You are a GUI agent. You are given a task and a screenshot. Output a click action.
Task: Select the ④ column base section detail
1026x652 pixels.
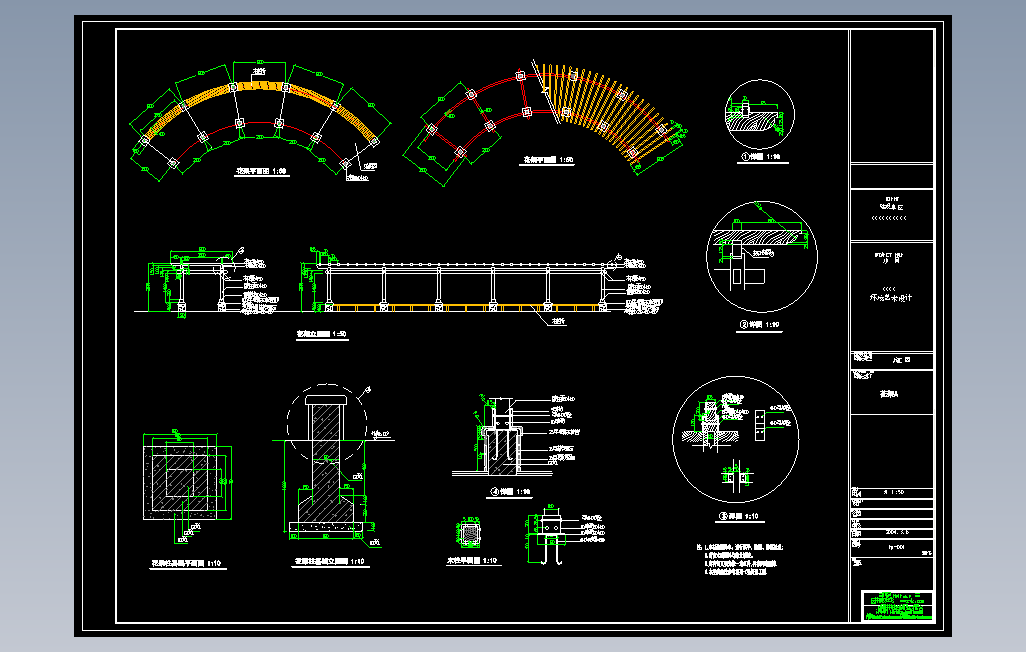click(x=517, y=437)
